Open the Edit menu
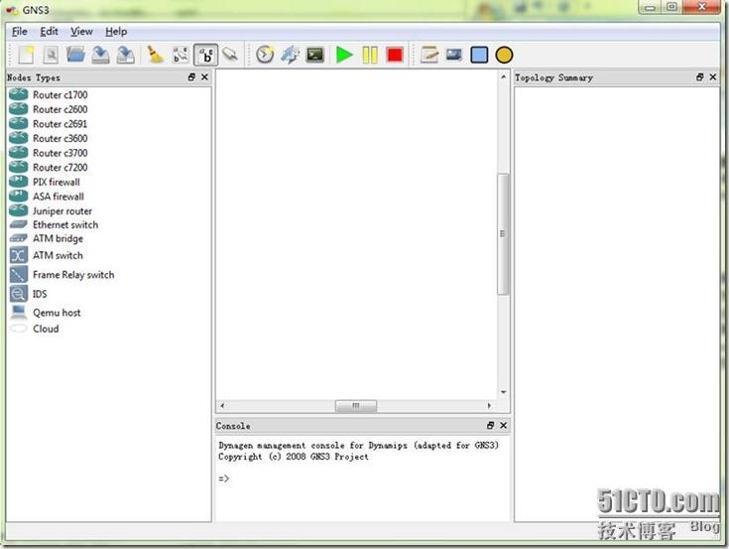The image size is (729, 549). 49,32
